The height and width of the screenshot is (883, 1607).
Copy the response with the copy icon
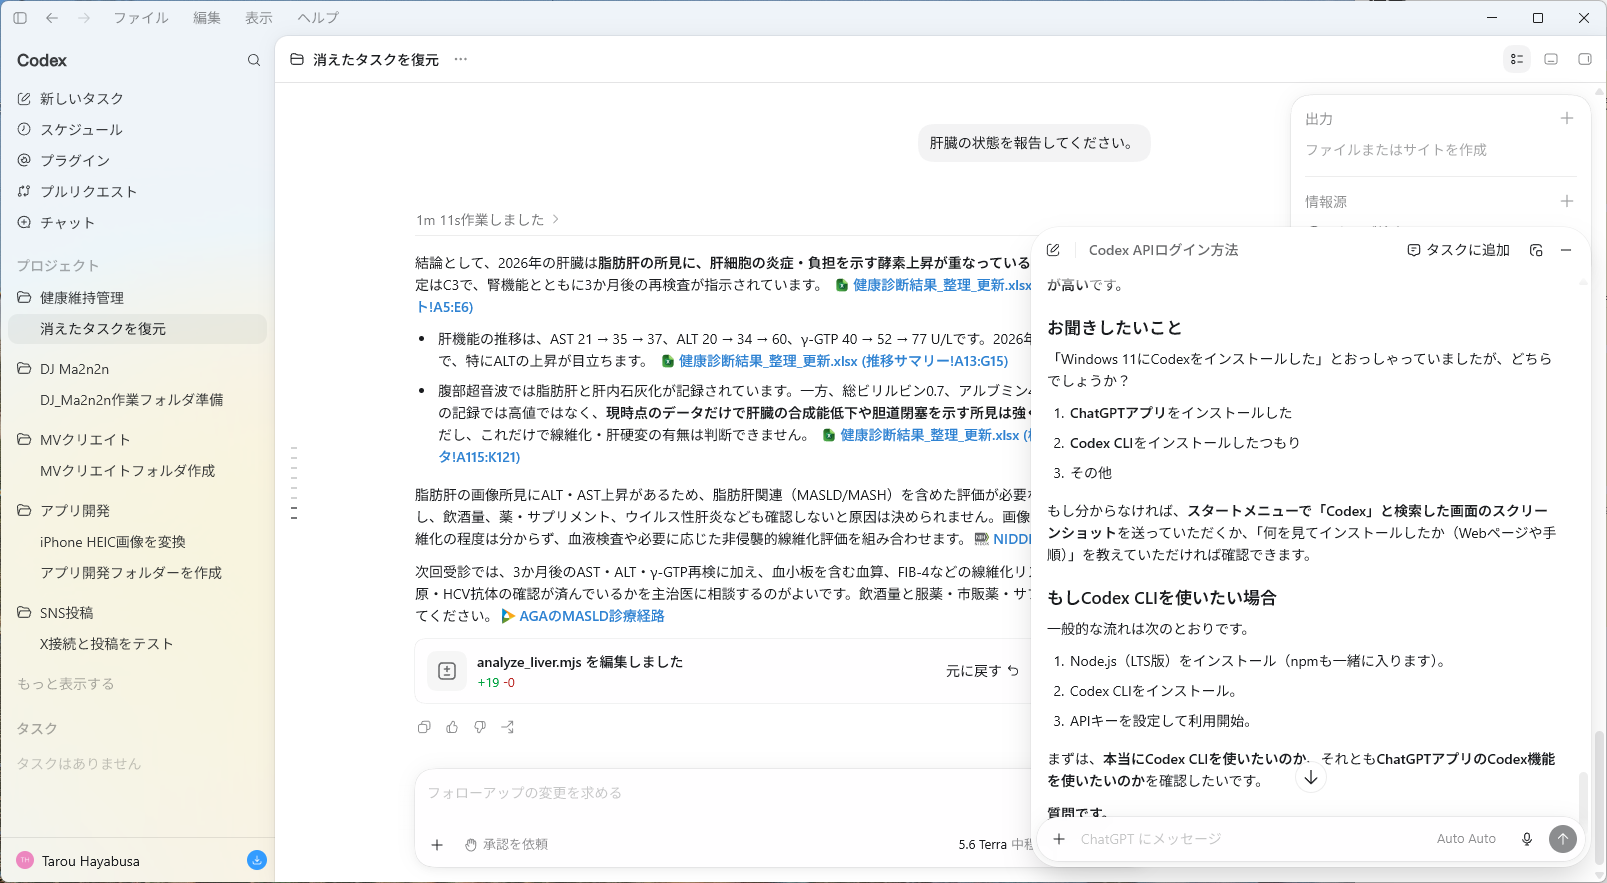tap(424, 727)
